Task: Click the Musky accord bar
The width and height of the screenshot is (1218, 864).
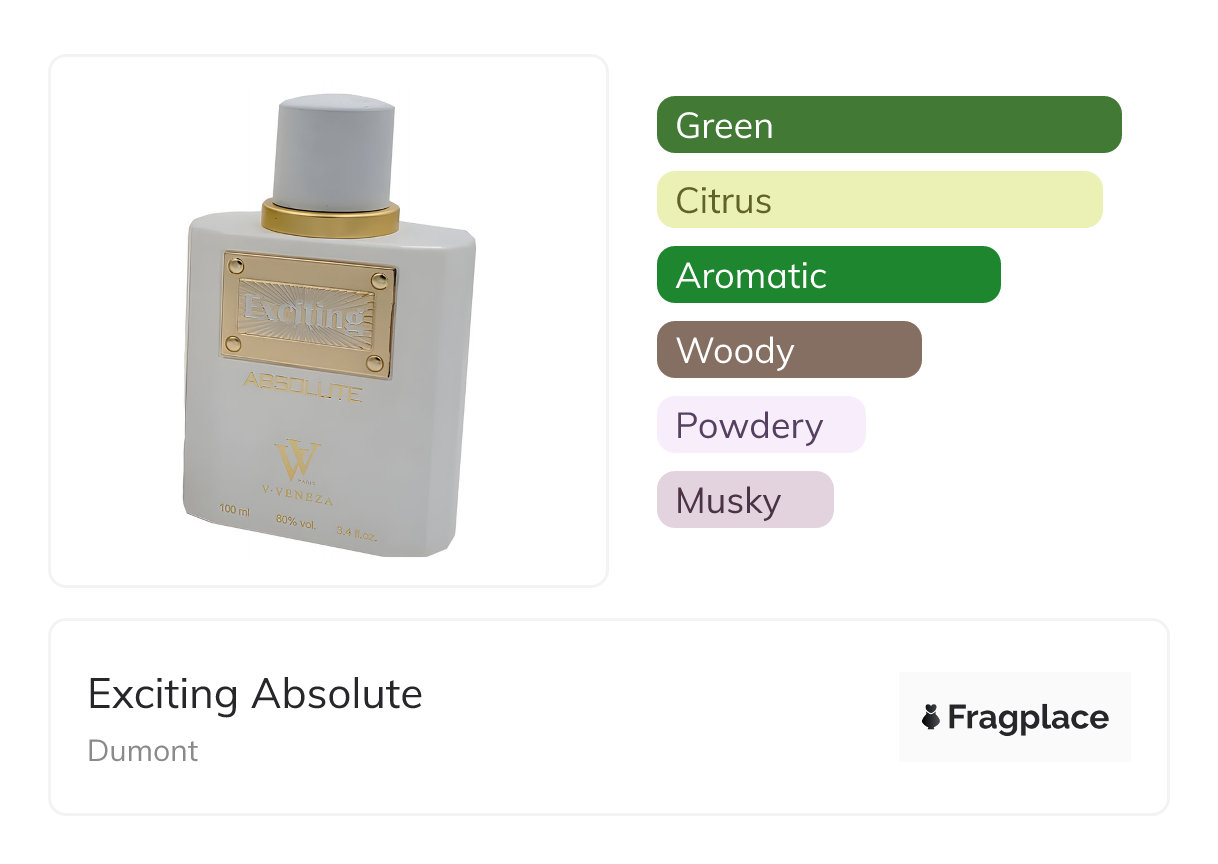Action: 744,500
